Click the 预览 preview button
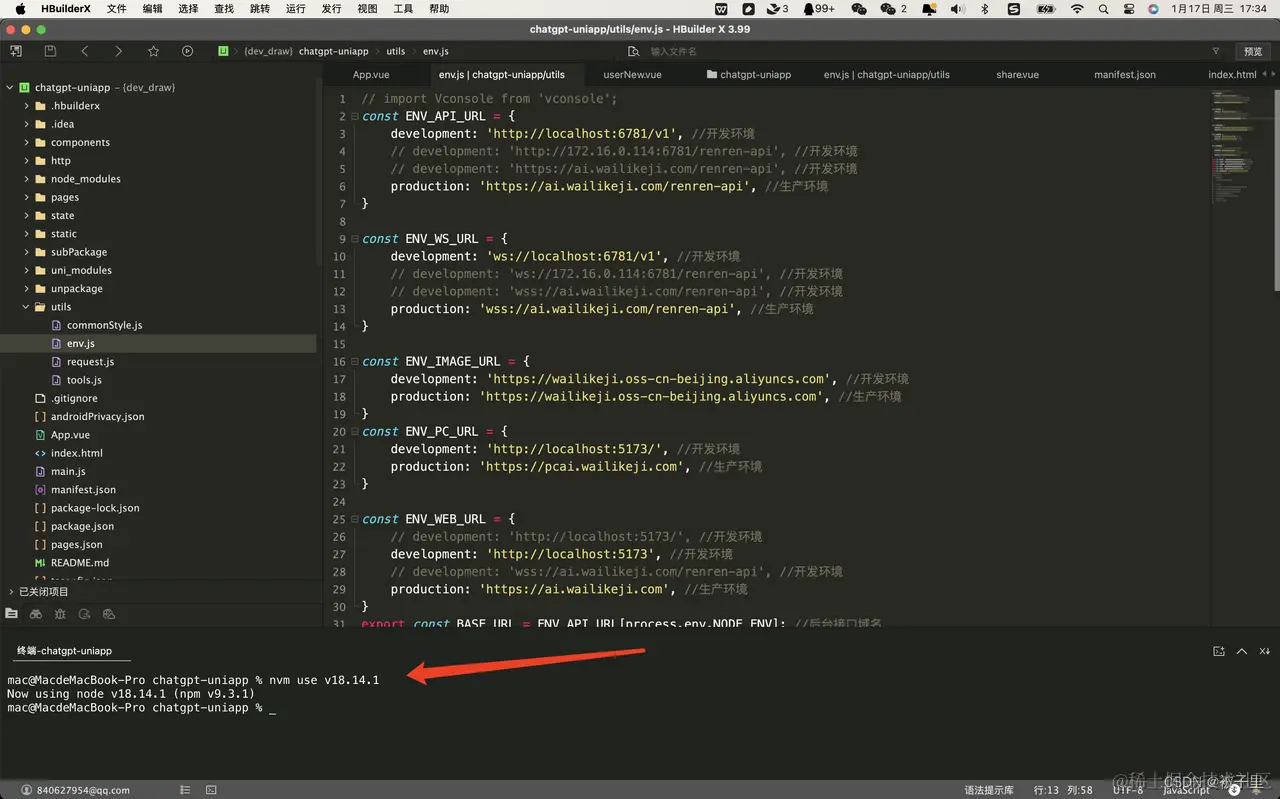The height and width of the screenshot is (799, 1280). [1252, 51]
